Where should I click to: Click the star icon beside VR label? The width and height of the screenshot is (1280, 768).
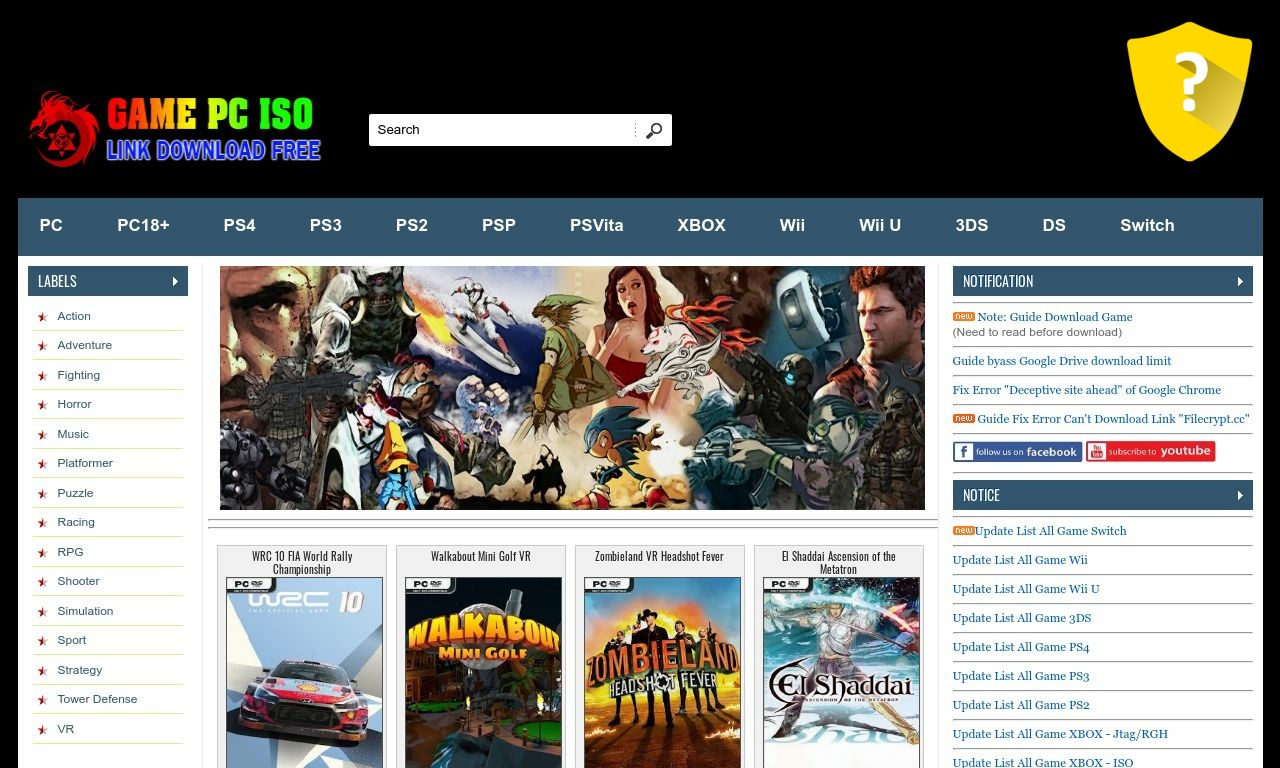[43, 730]
